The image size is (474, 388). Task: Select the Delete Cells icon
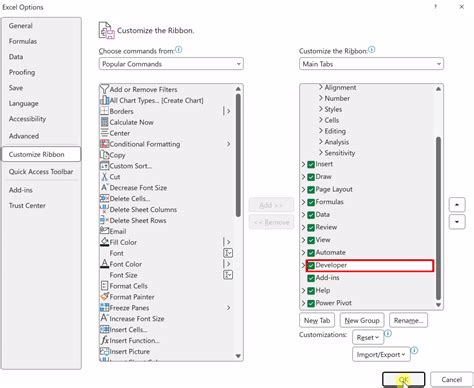click(x=105, y=198)
